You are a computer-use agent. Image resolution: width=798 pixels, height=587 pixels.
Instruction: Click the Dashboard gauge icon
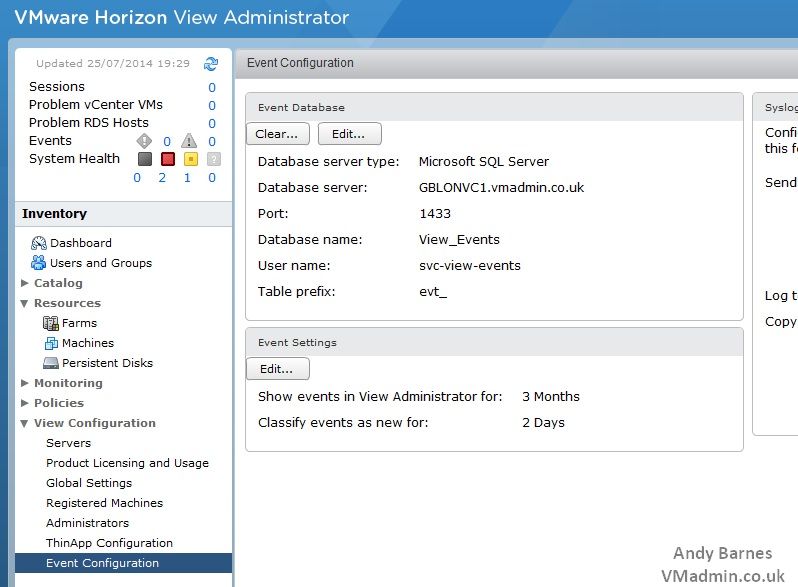tap(39, 243)
